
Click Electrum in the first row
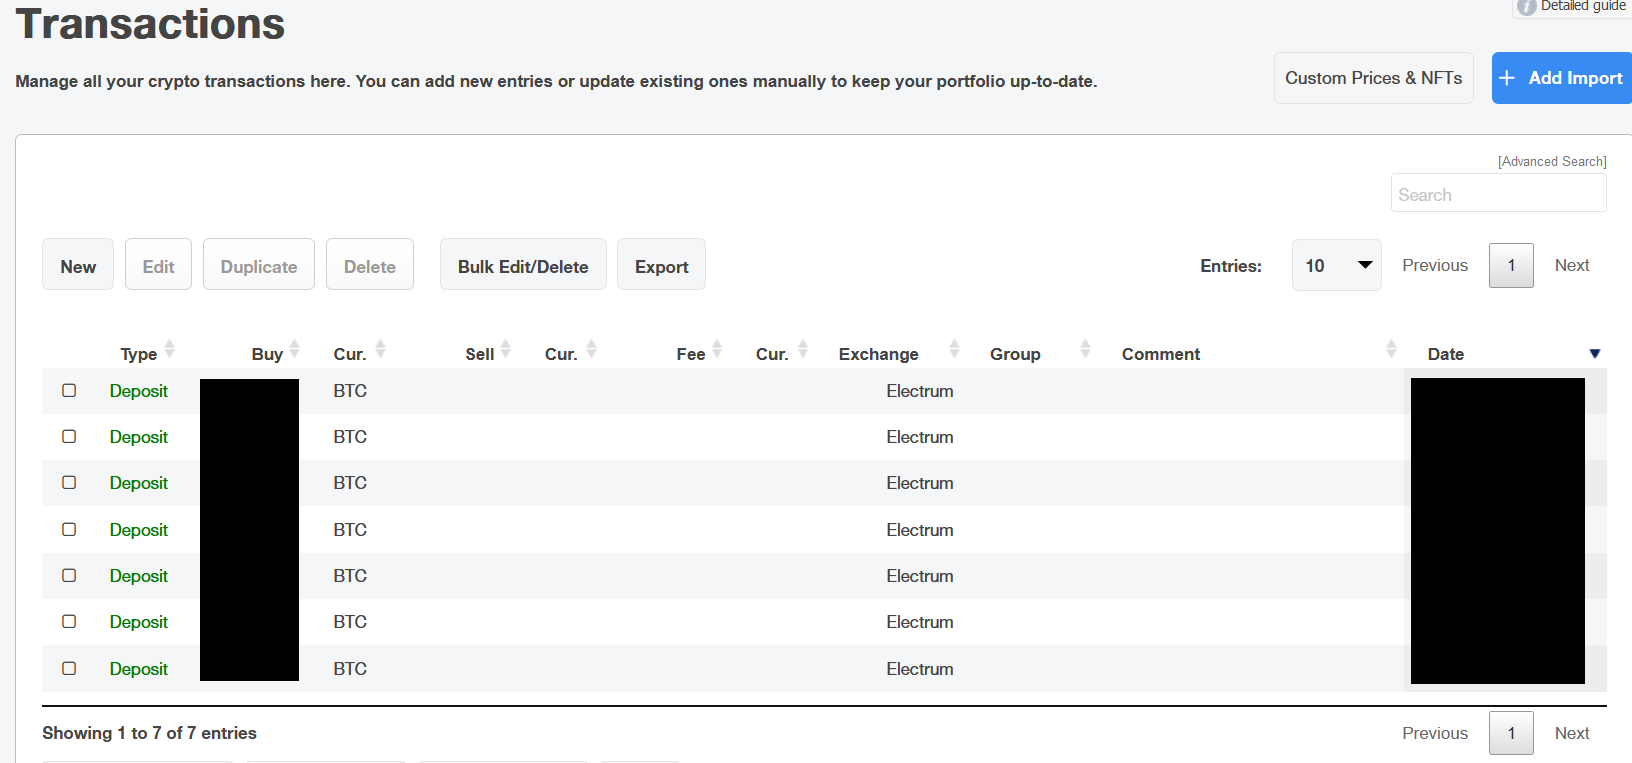click(920, 391)
